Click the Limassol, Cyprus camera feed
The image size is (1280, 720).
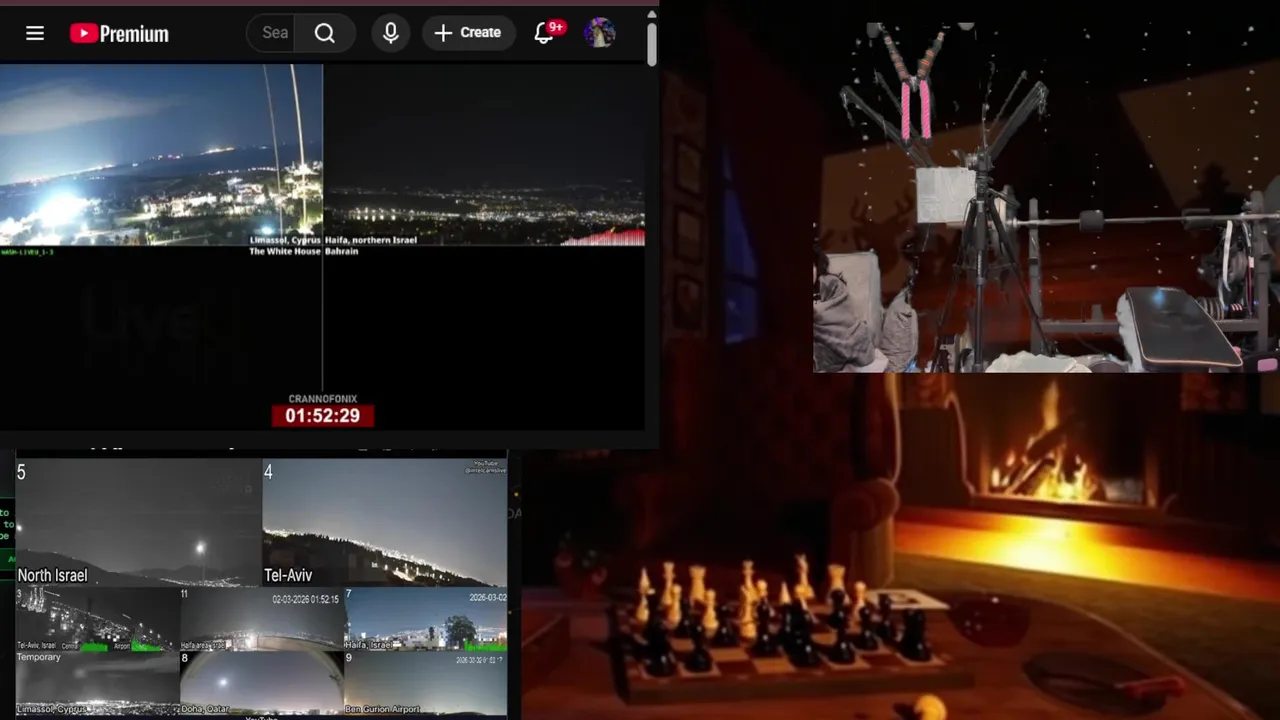(x=161, y=155)
